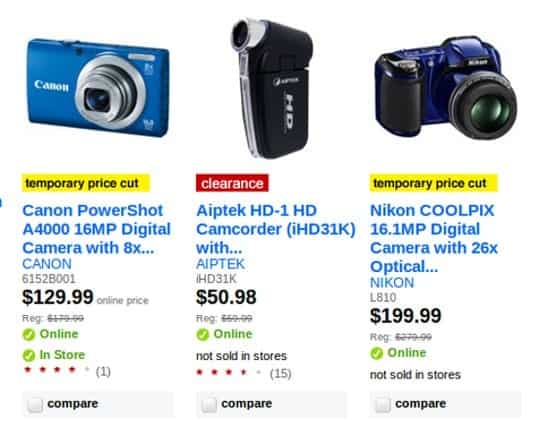
Task: Click the NIKON brand link
Action: [392, 283]
